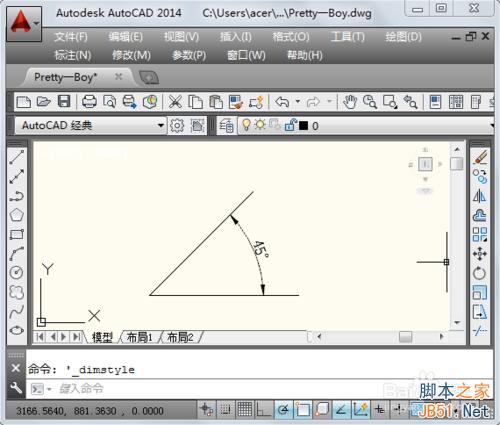
Task: Click the Mirror tool
Action: 480,196
